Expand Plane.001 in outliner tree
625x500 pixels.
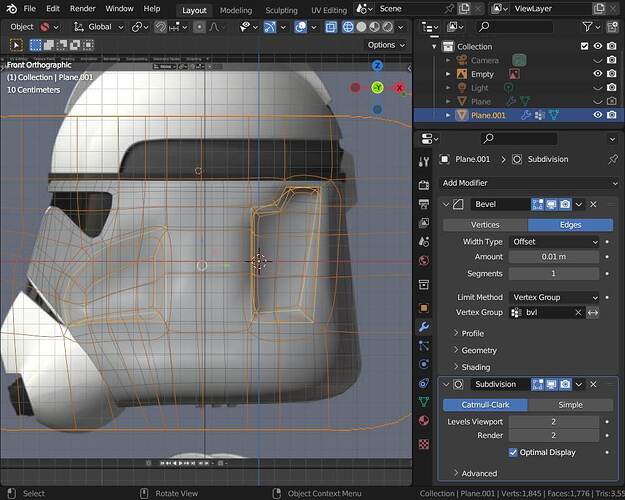coord(448,116)
